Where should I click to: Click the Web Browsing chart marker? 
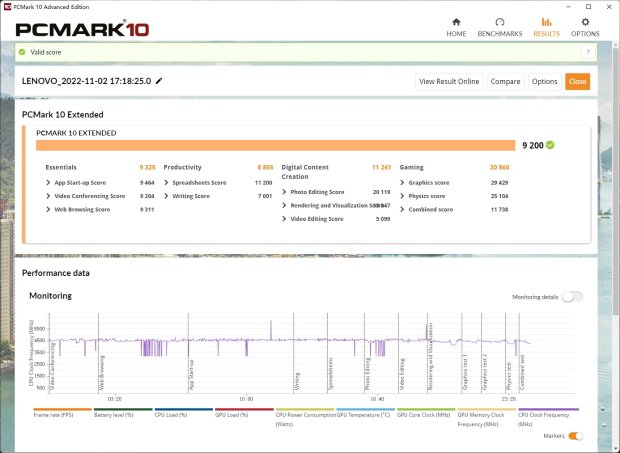pyautogui.click(x=102, y=374)
